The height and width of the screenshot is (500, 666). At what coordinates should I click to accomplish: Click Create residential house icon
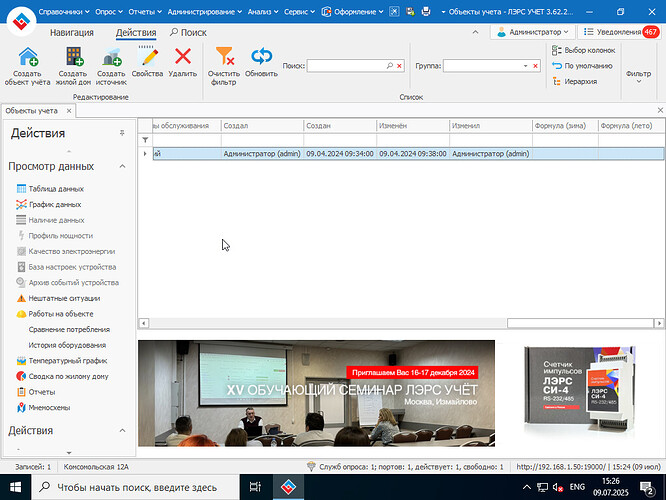pyautogui.click(x=73, y=57)
